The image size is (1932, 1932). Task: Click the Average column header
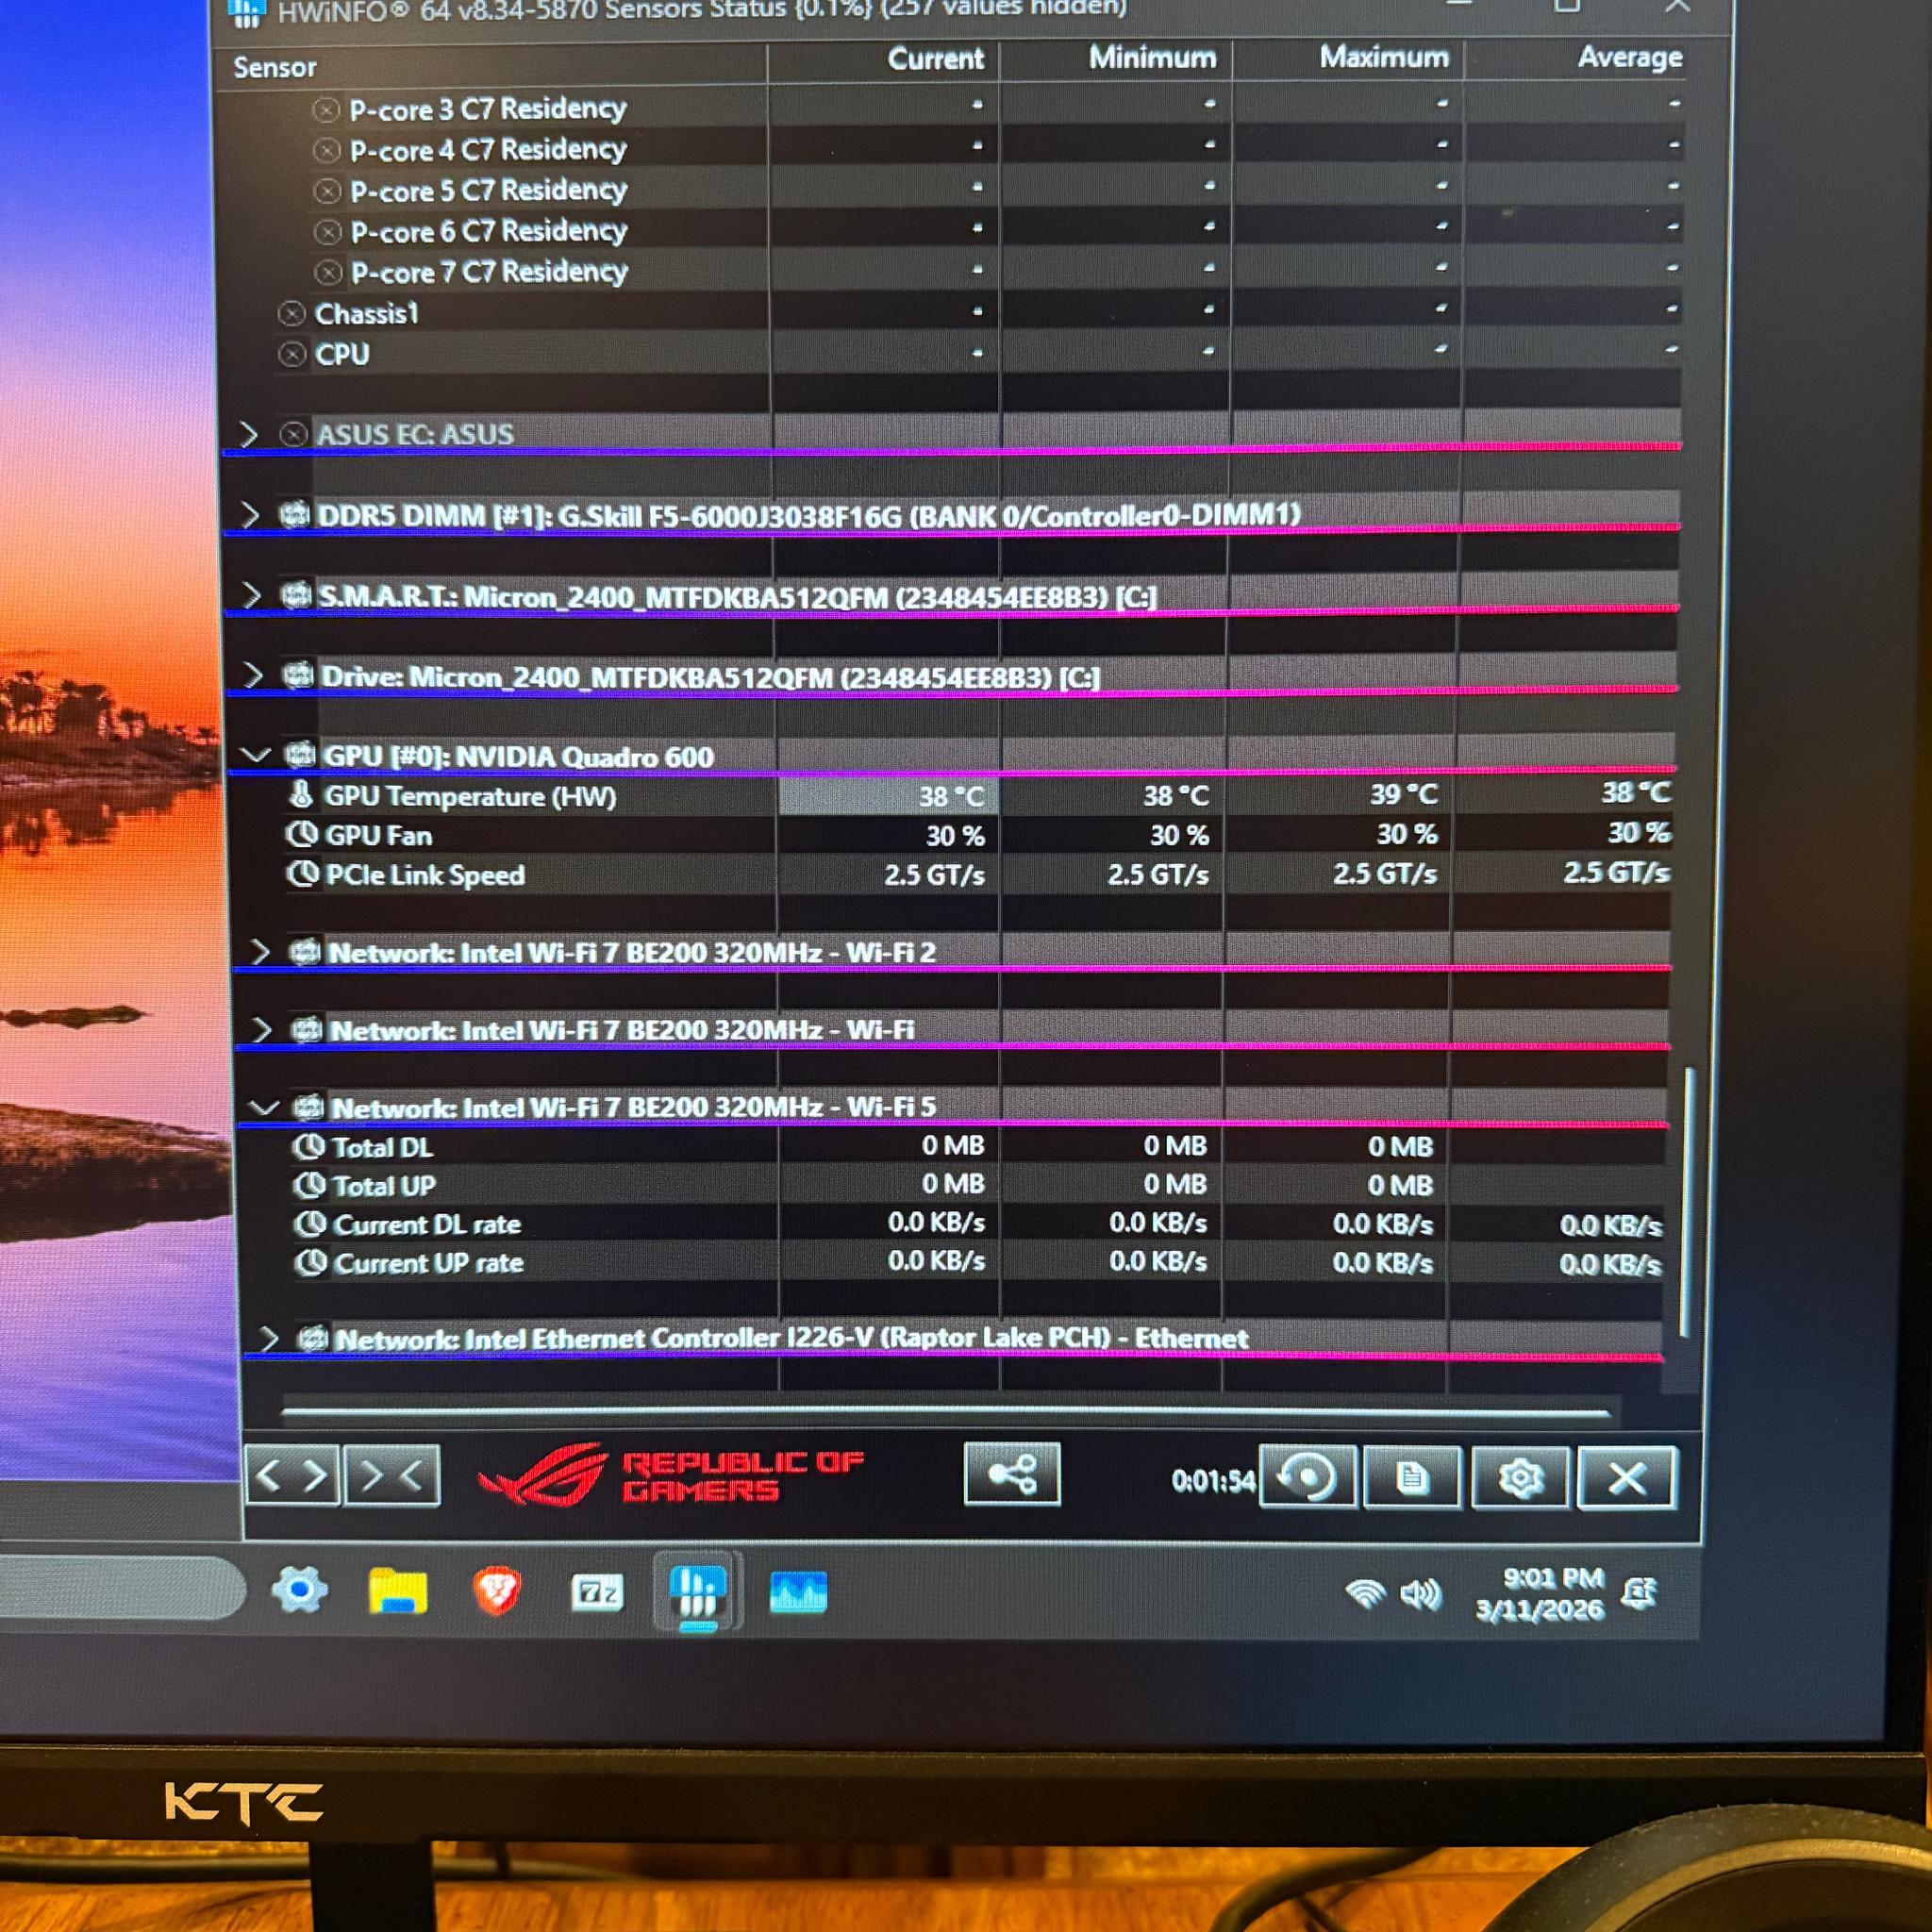pyautogui.click(x=1630, y=57)
